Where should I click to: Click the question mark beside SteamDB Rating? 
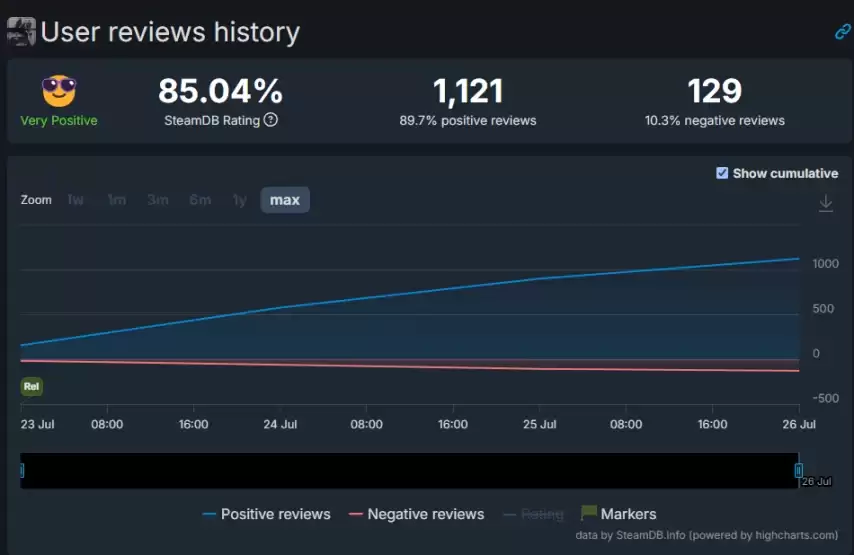click(271, 120)
